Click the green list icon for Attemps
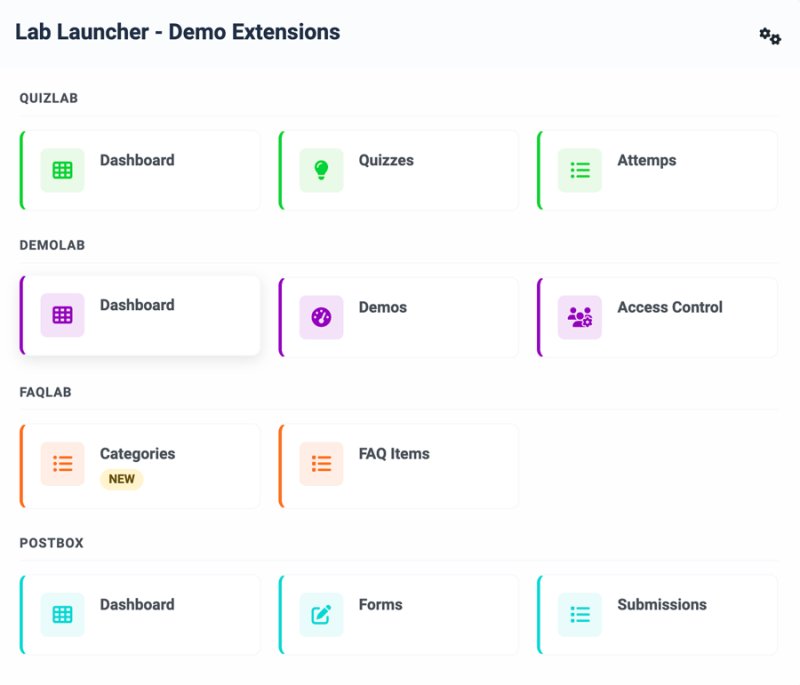 tap(580, 170)
